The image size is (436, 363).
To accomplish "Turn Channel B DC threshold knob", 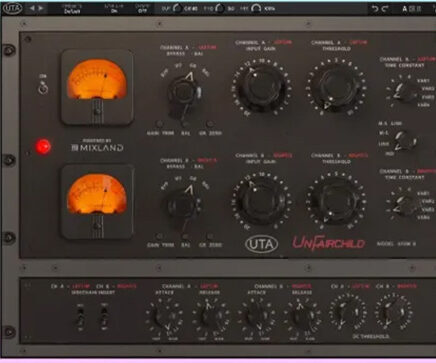I will point(394,312).
